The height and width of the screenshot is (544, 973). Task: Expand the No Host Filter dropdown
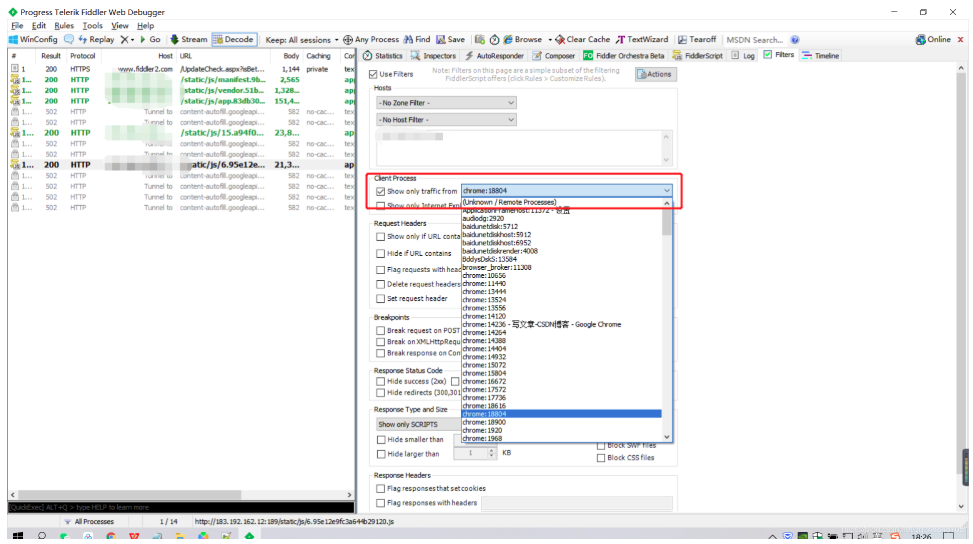446,120
